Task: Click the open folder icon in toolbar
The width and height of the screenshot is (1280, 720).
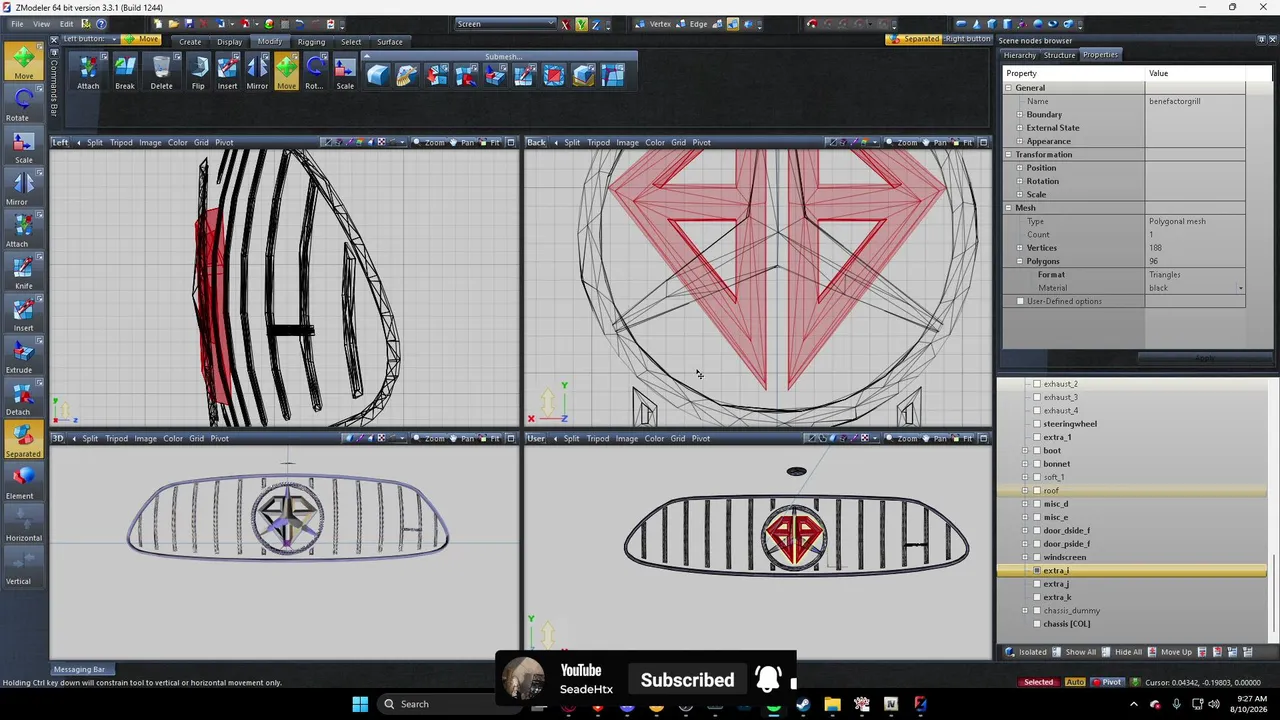Action: click(x=173, y=24)
